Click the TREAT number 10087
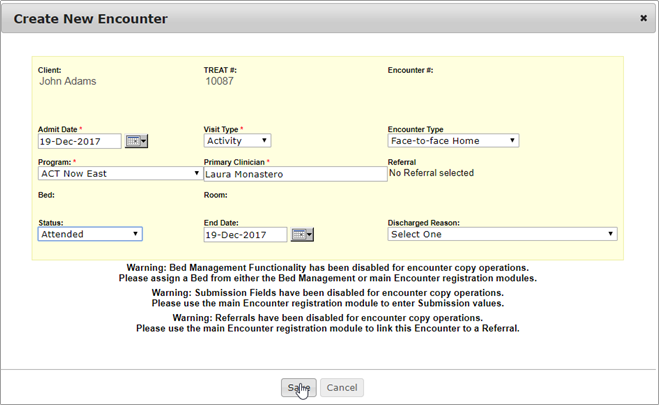 tap(219, 81)
